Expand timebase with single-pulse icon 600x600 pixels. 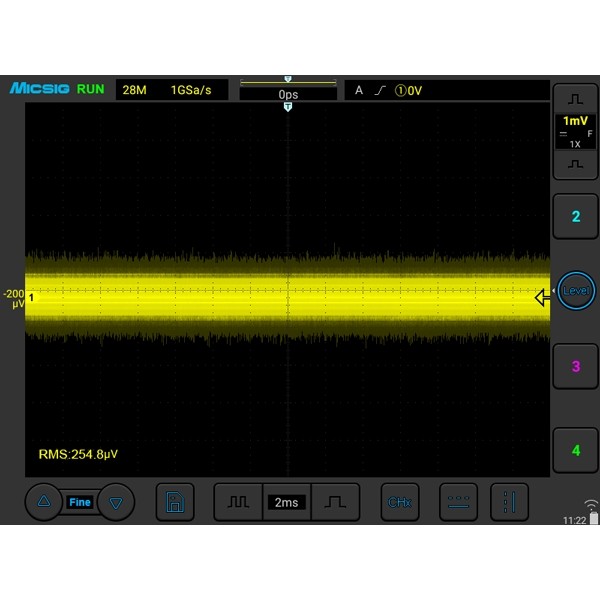(335, 502)
